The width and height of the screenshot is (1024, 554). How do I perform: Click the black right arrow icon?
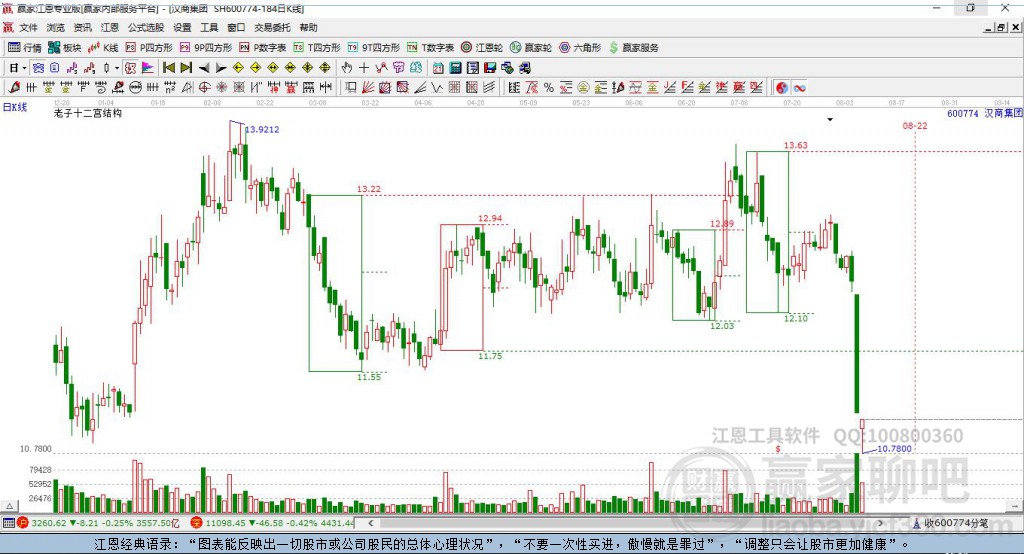pos(221,68)
